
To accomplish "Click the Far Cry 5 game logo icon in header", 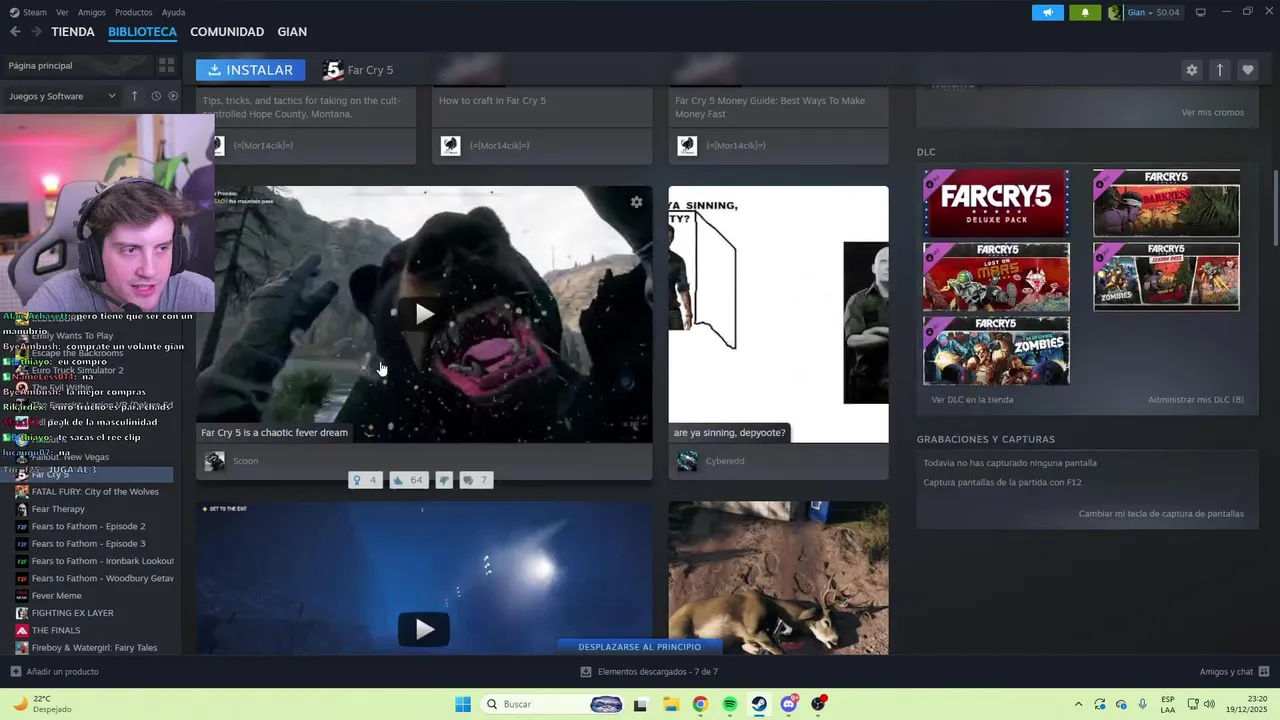I will (333, 70).
